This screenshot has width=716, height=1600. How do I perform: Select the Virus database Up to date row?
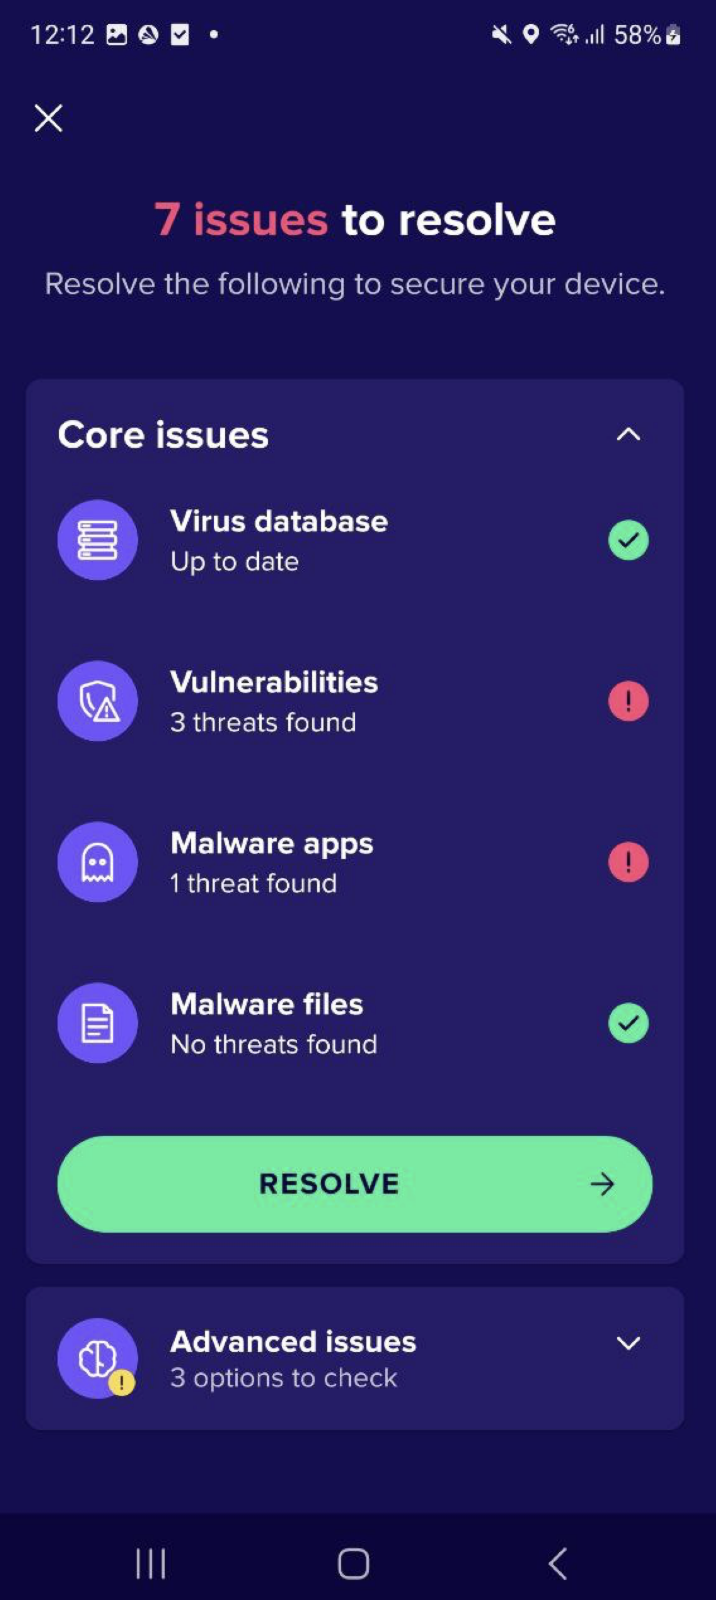click(279, 540)
